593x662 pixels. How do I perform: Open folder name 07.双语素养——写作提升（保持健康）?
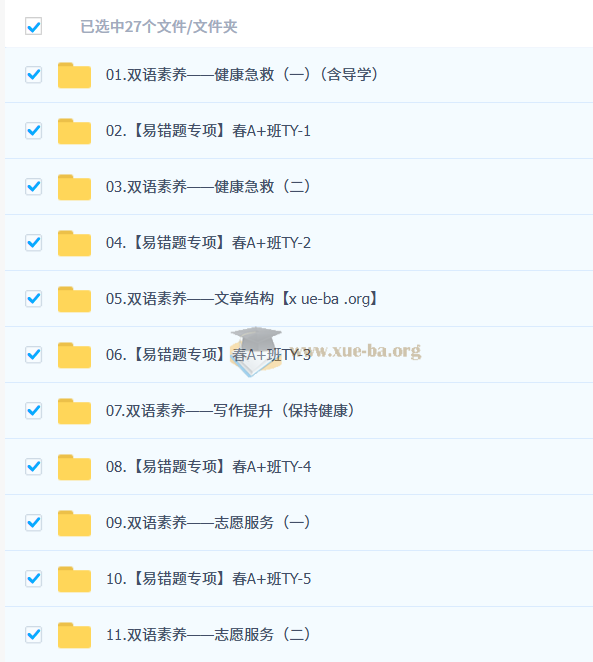[230, 410]
